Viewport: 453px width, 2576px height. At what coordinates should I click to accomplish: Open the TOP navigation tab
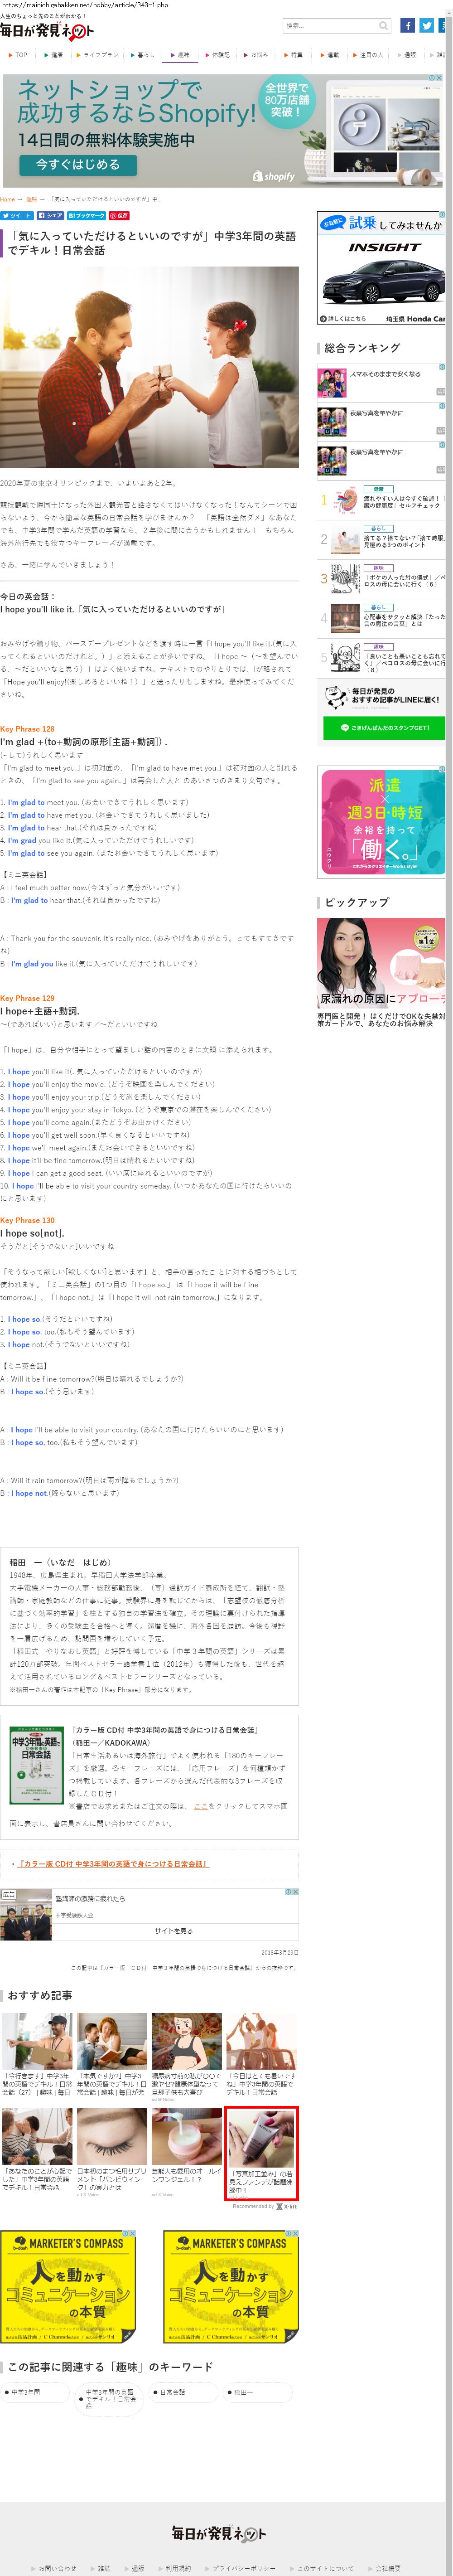[18, 55]
